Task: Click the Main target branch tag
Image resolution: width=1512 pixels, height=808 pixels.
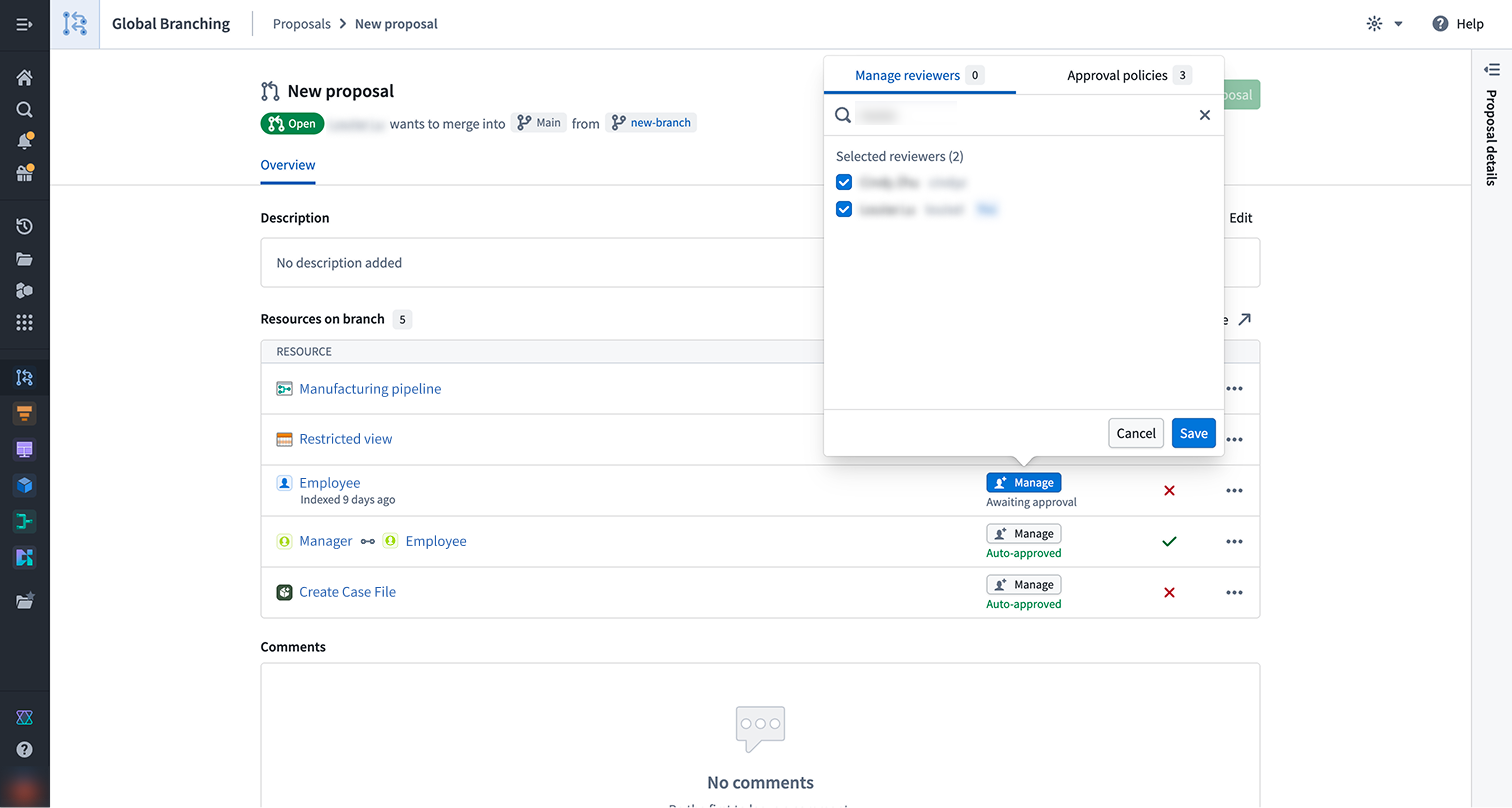Action: 539,123
